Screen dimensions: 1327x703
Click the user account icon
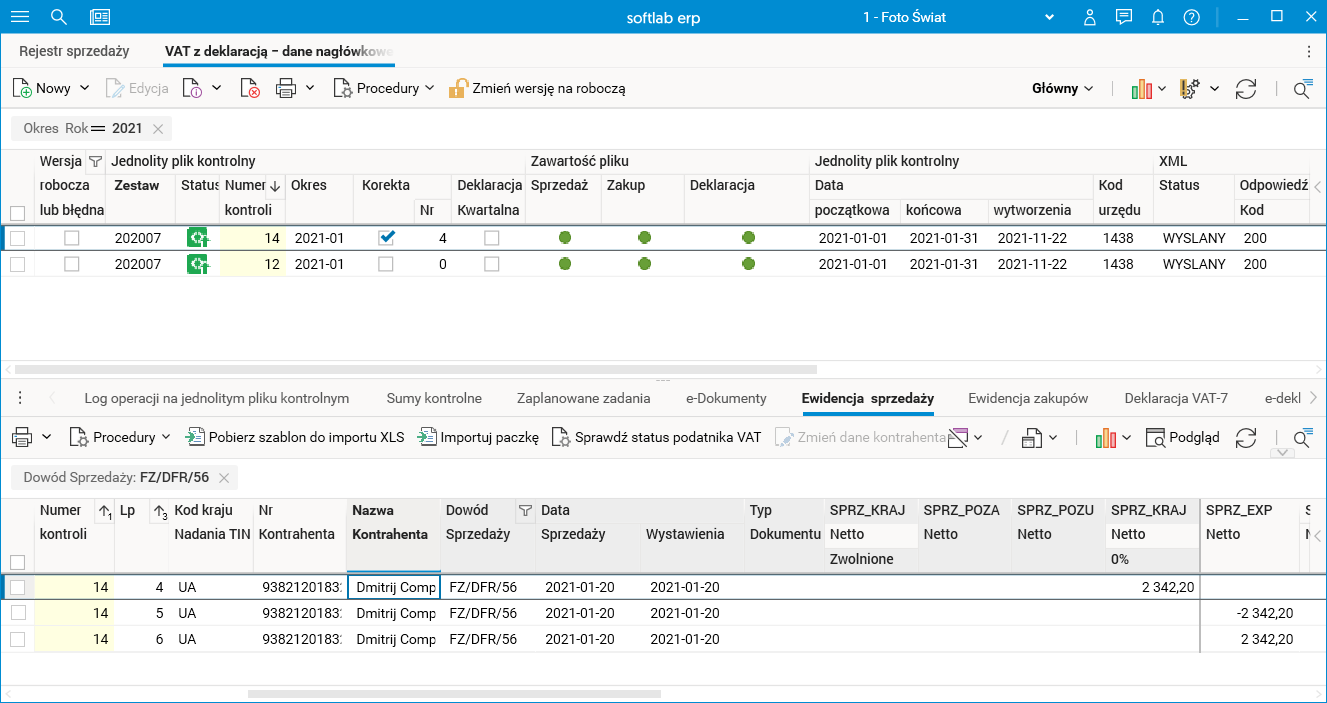coord(1091,17)
